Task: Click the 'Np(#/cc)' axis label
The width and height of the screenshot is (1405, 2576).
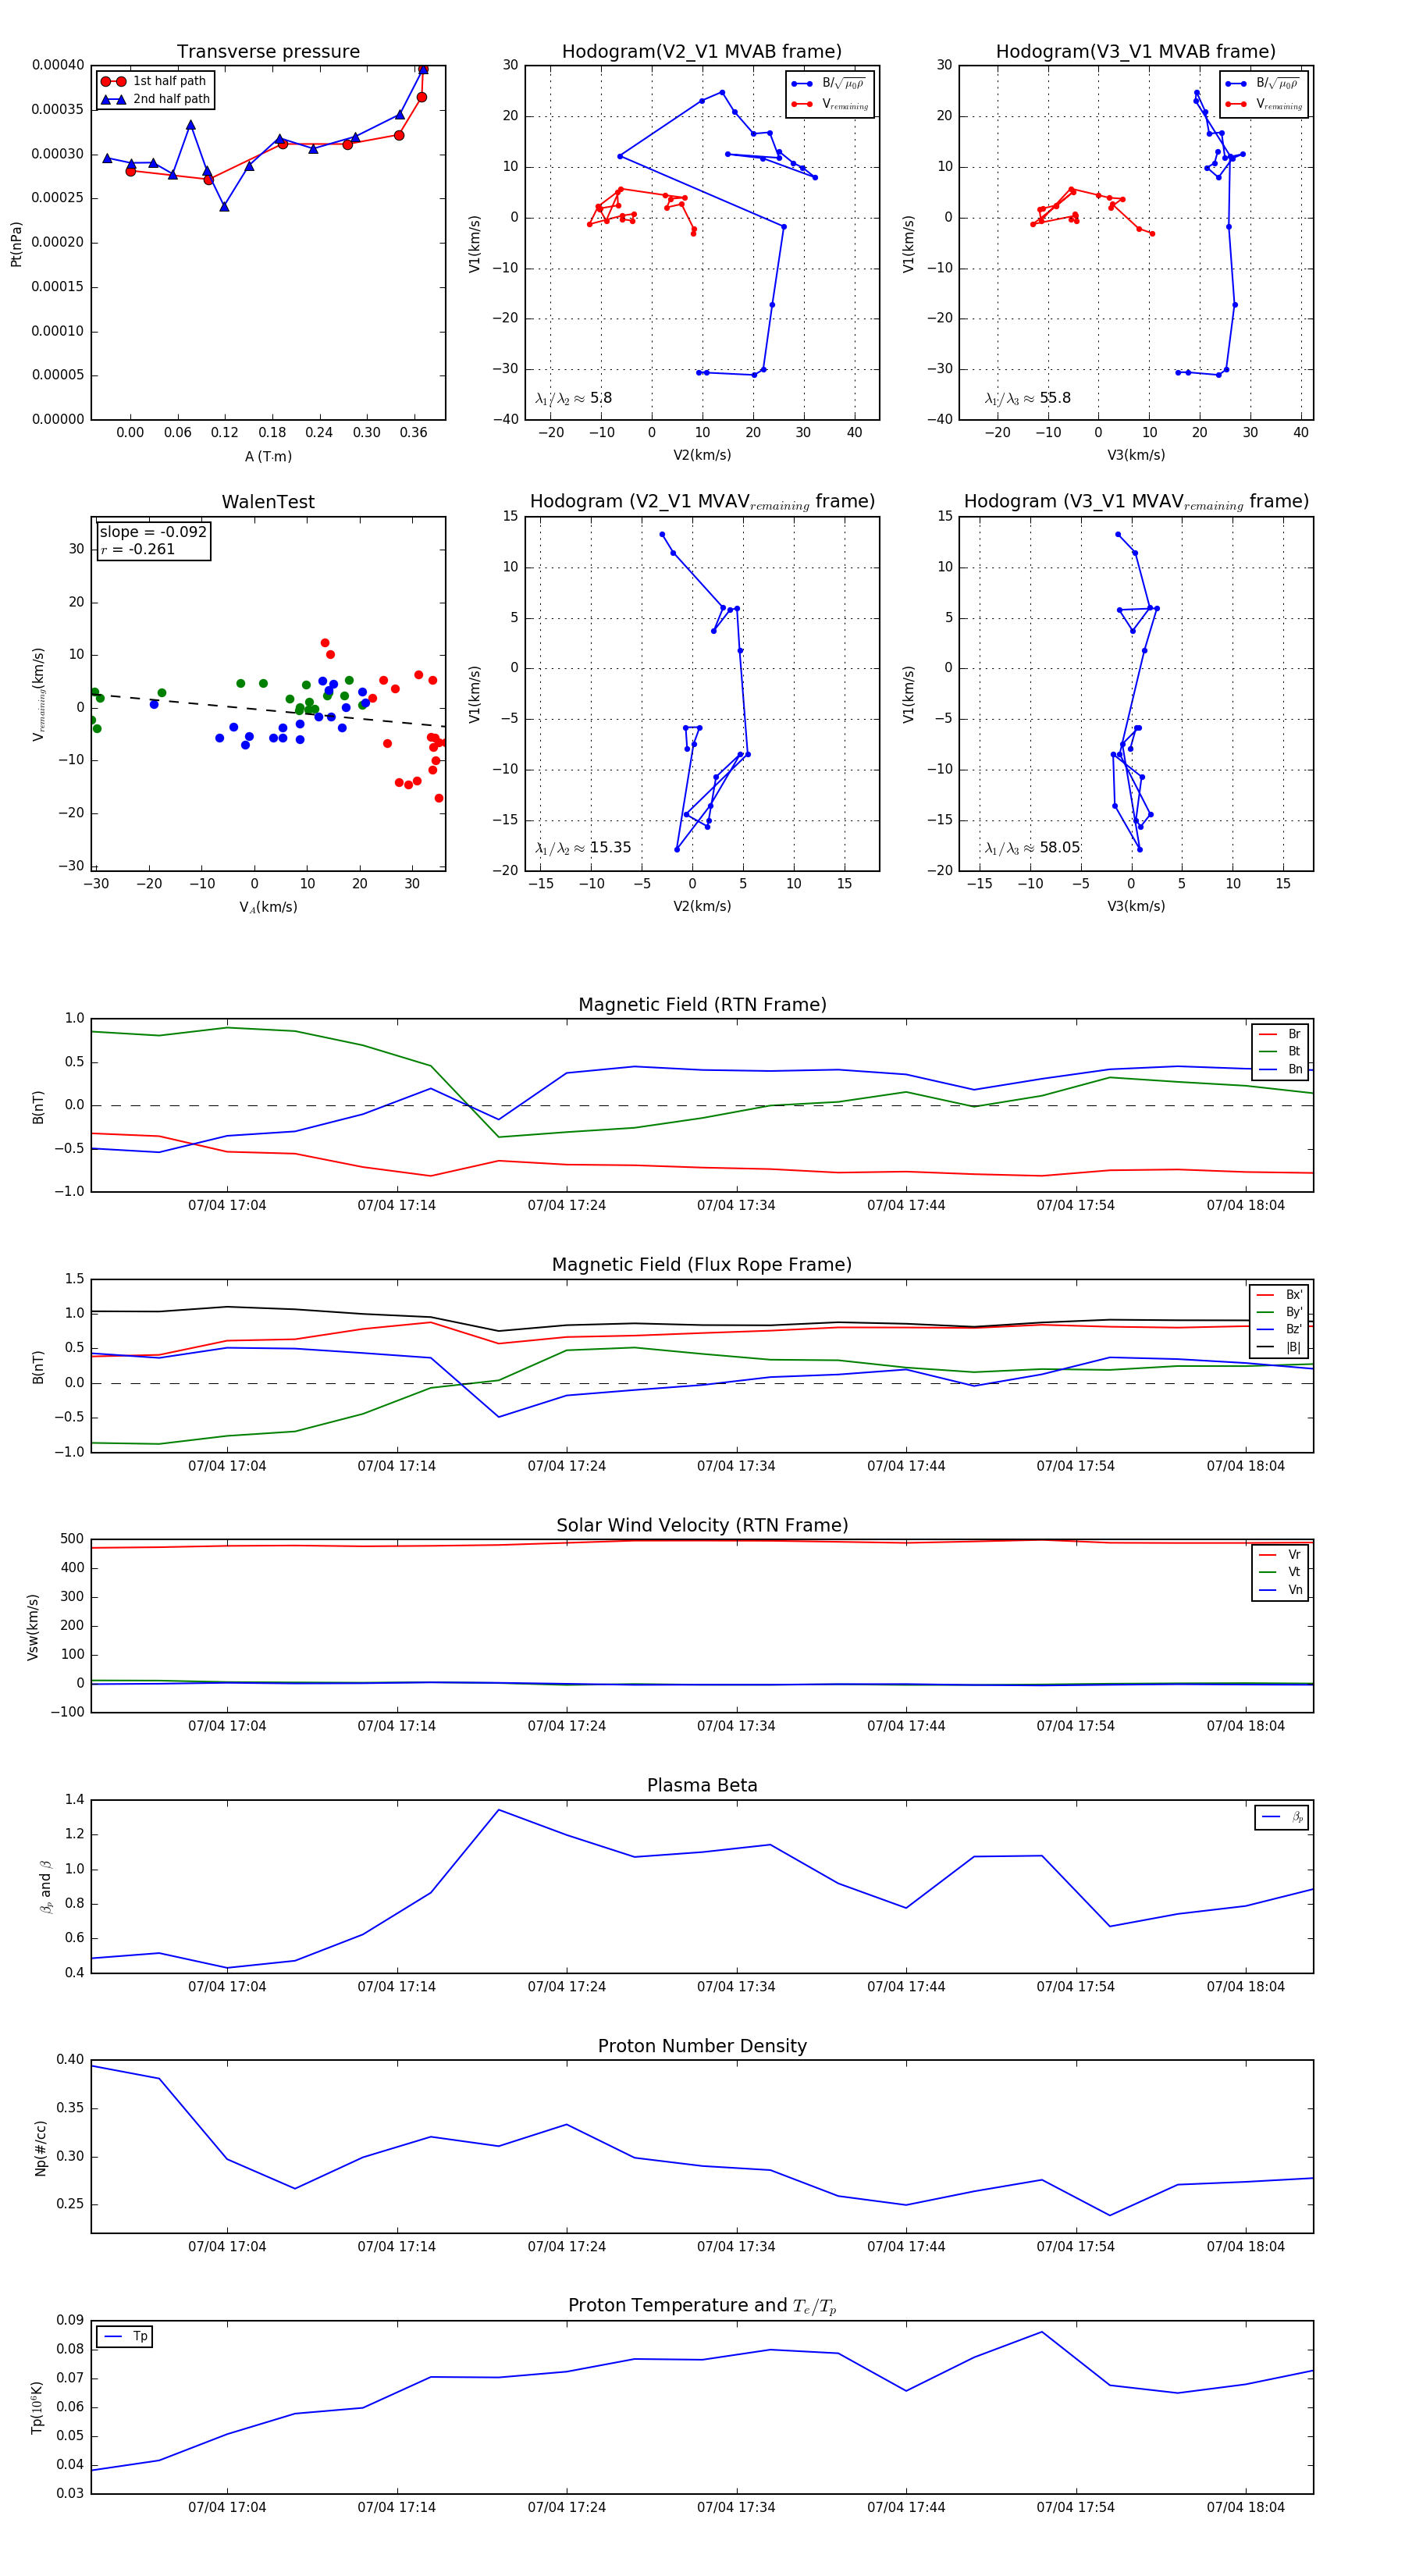Action: [x=40, y=2148]
